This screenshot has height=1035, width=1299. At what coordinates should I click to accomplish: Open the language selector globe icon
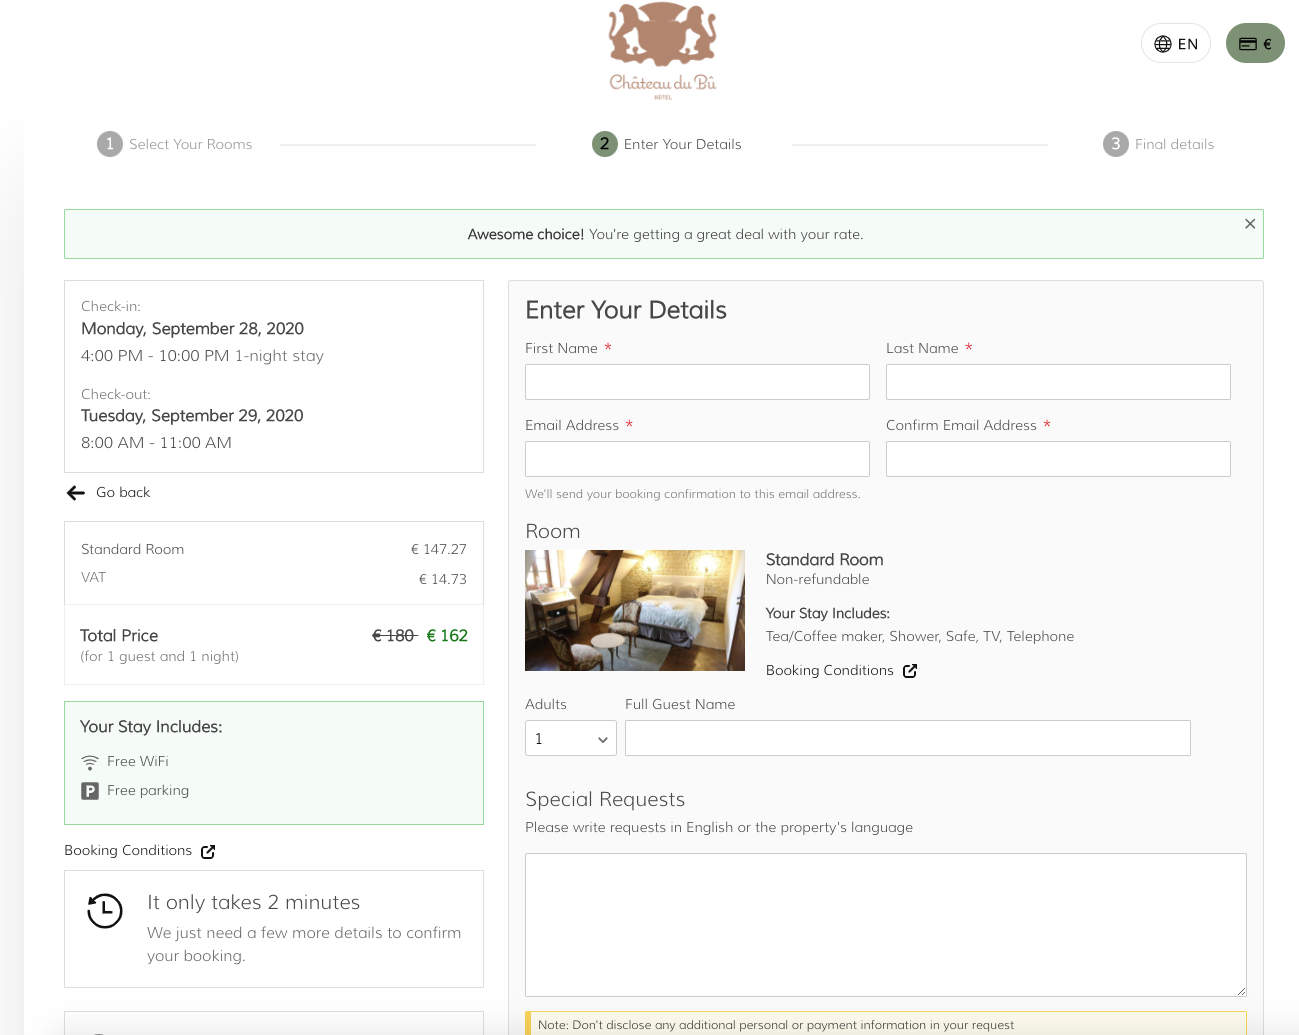click(x=1162, y=43)
